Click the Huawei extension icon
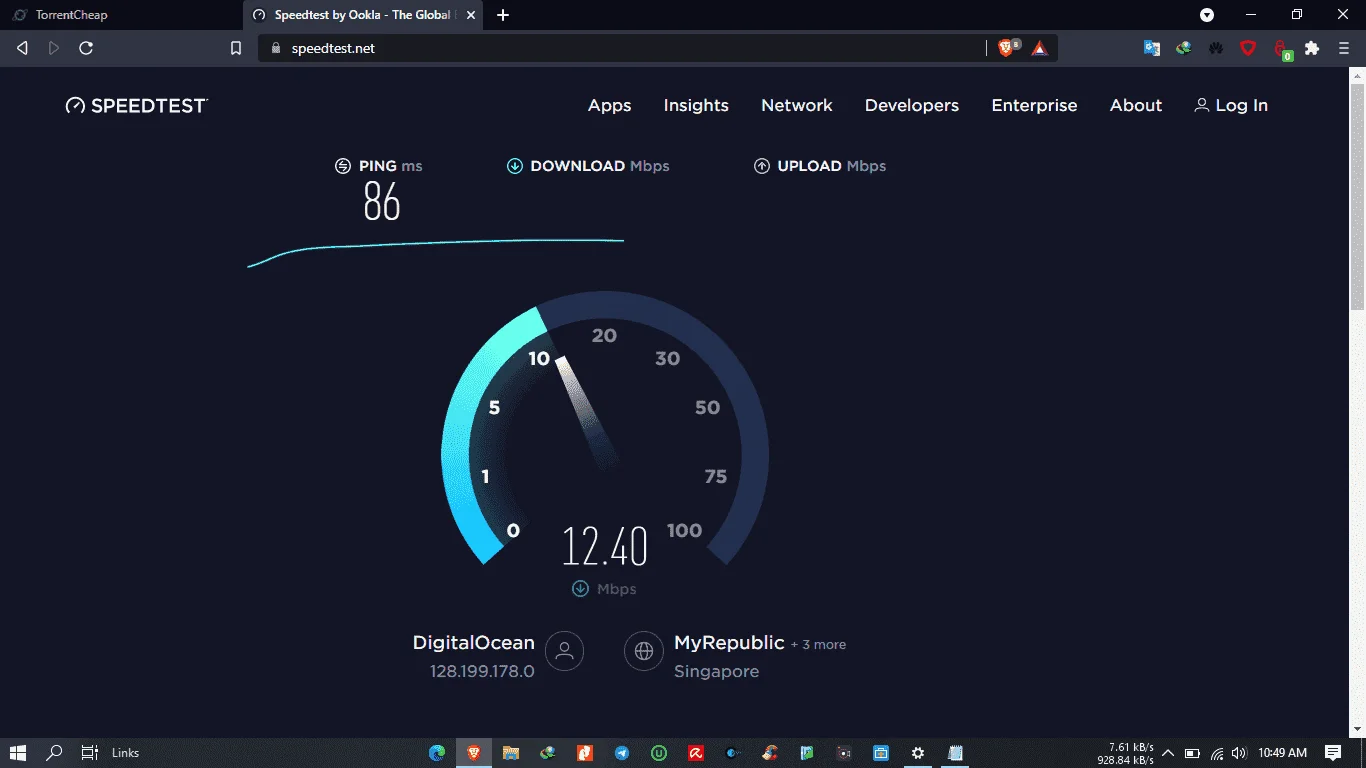1366x768 pixels. coord(1216,48)
